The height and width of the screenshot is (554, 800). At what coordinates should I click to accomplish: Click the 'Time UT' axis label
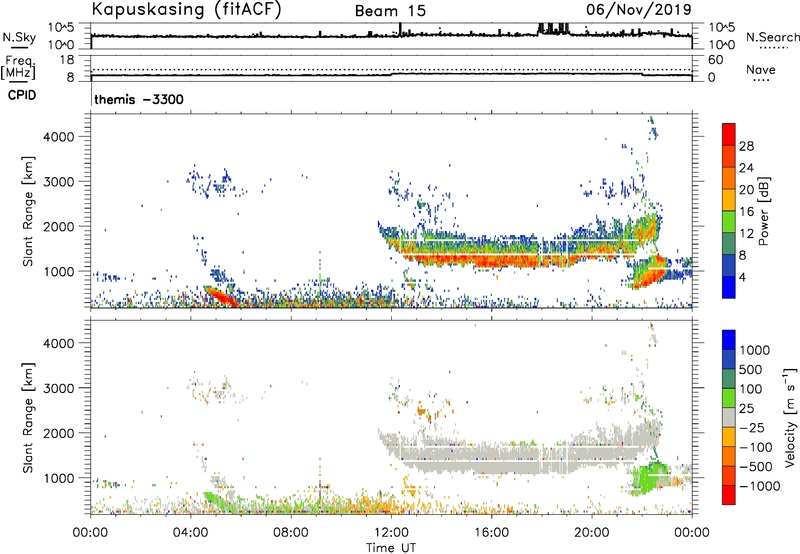pos(391,548)
